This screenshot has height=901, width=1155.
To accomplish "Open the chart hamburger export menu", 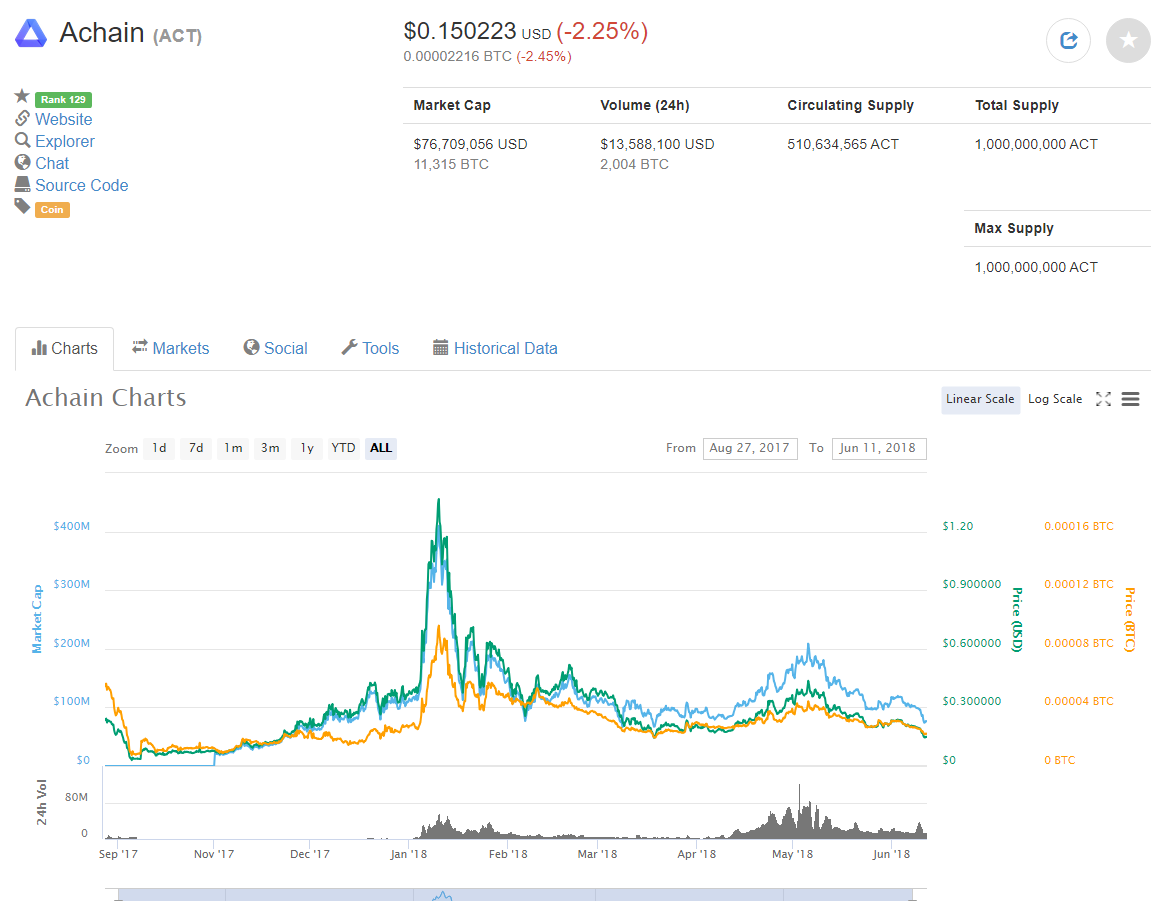I will (1131, 399).
